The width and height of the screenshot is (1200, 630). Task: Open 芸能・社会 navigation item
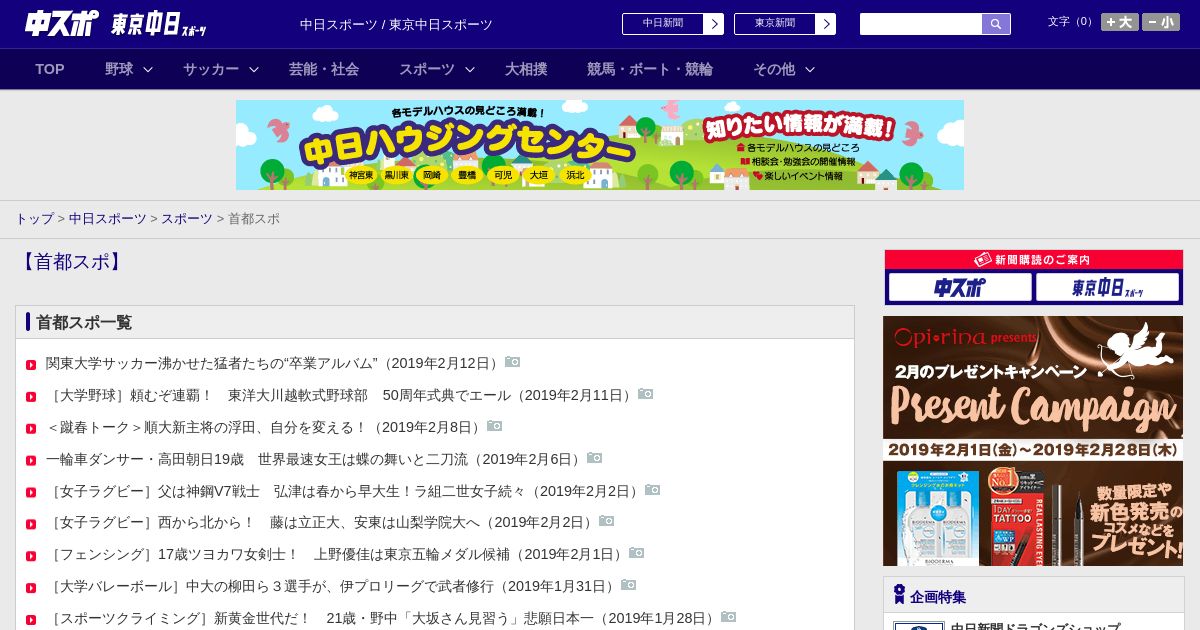pos(324,69)
